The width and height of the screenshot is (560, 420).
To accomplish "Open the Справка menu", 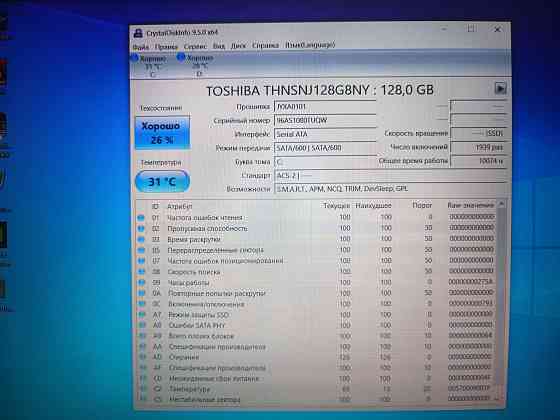I will coord(265,45).
